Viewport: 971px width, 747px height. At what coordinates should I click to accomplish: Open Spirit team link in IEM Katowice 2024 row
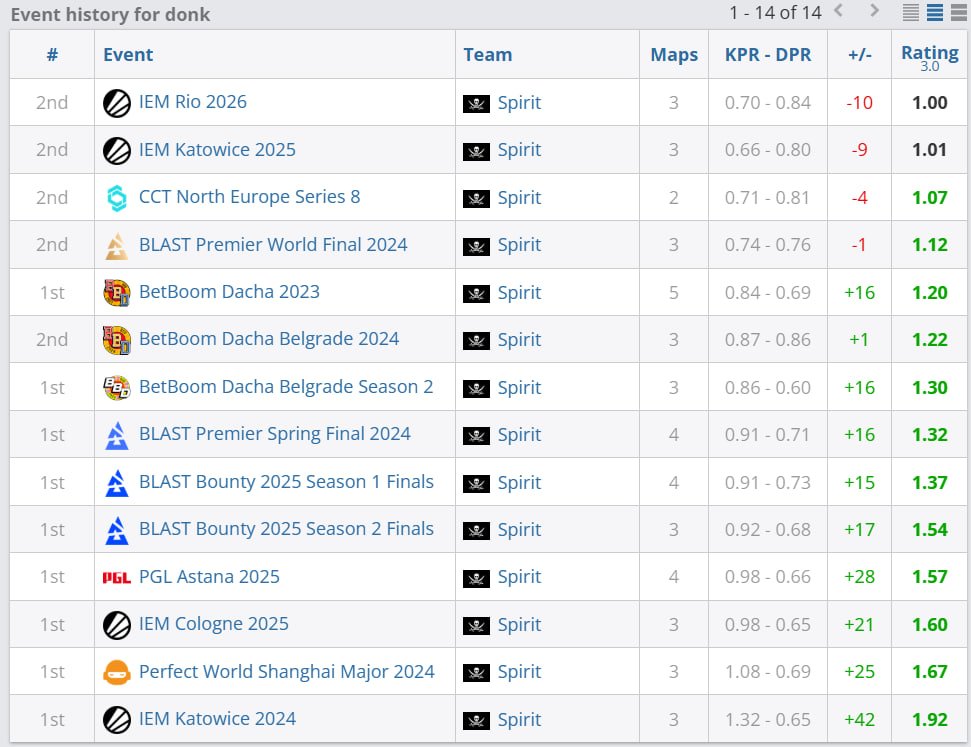coord(519,720)
